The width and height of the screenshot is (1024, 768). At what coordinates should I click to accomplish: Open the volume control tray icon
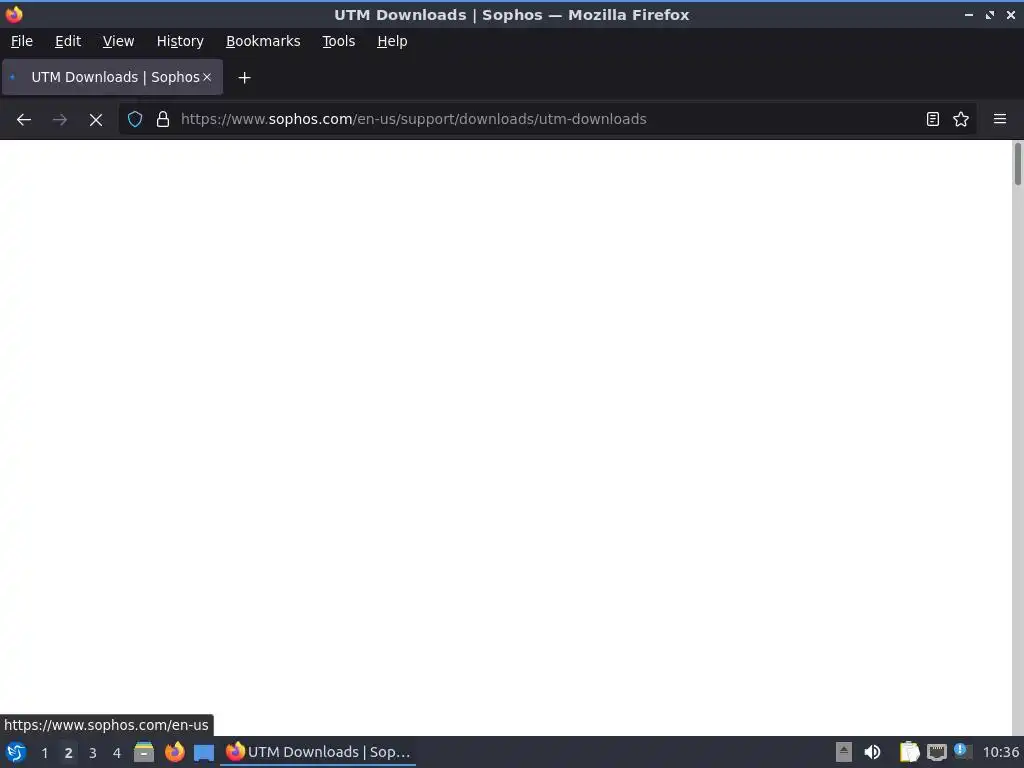tap(872, 752)
